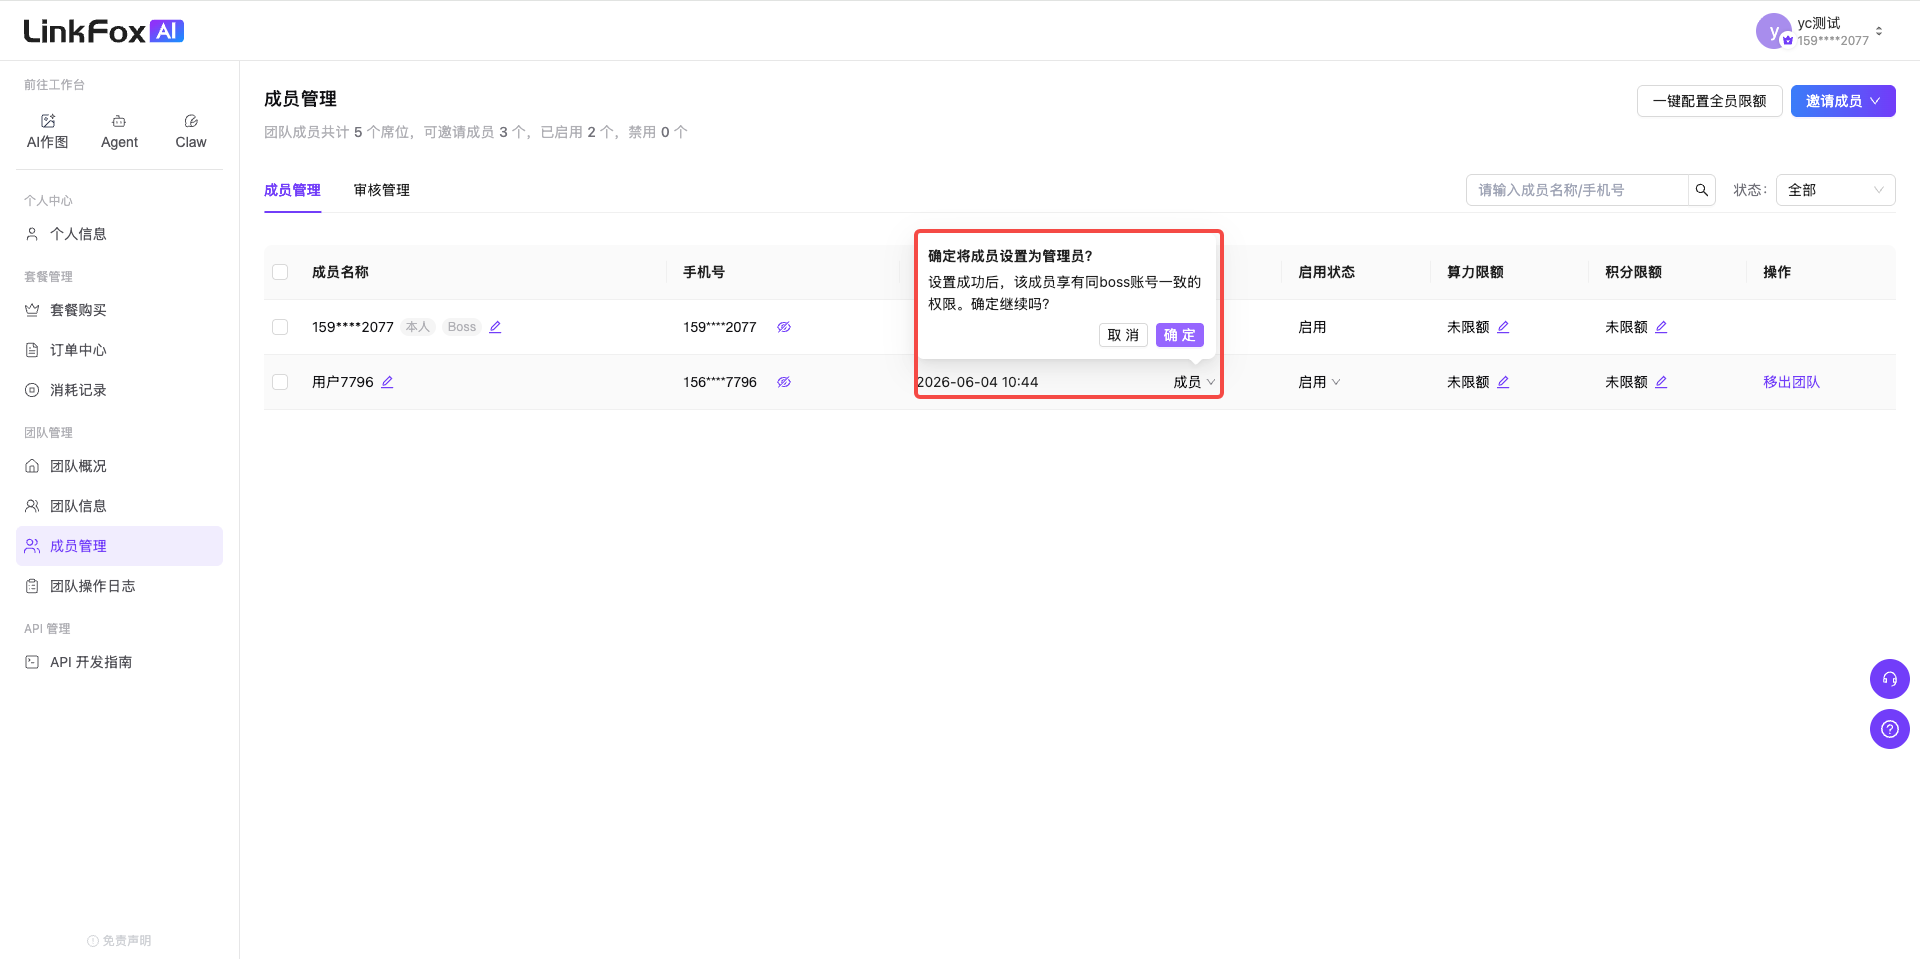Focus the member name/phone search field
1920x959 pixels.
point(1577,190)
